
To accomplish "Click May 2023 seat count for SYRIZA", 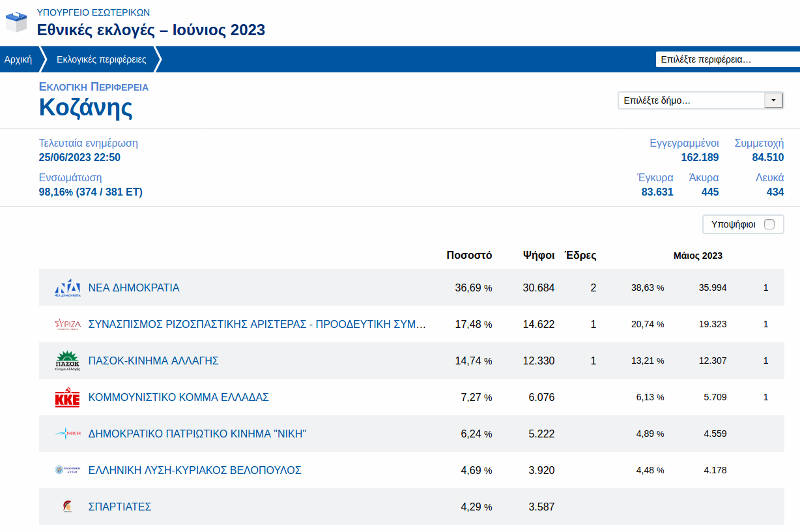I will [x=766, y=324].
